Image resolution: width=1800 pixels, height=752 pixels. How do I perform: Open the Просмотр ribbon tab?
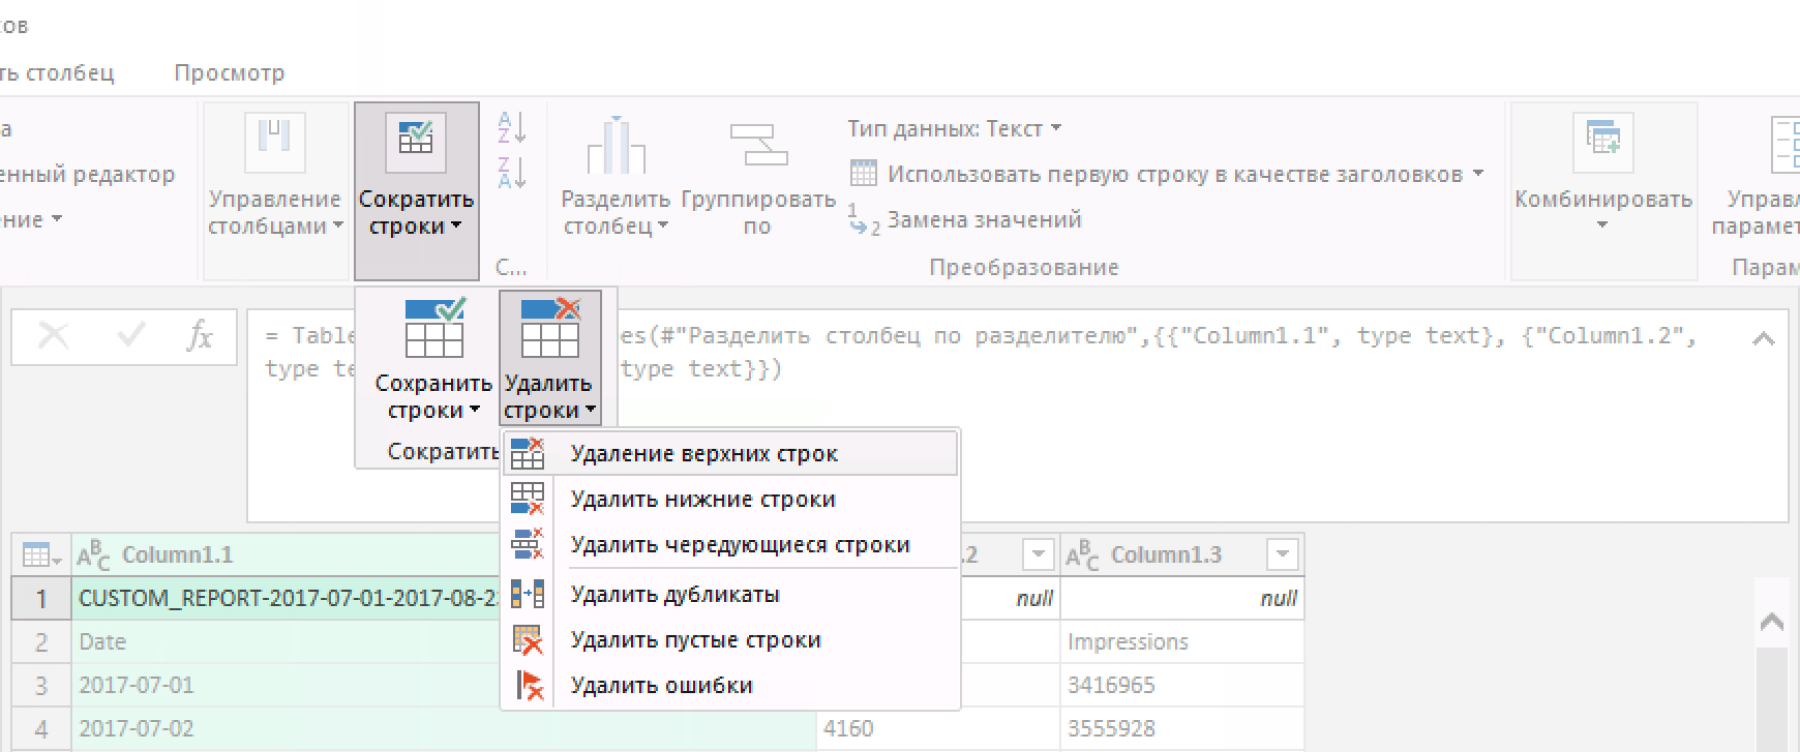[x=229, y=73]
